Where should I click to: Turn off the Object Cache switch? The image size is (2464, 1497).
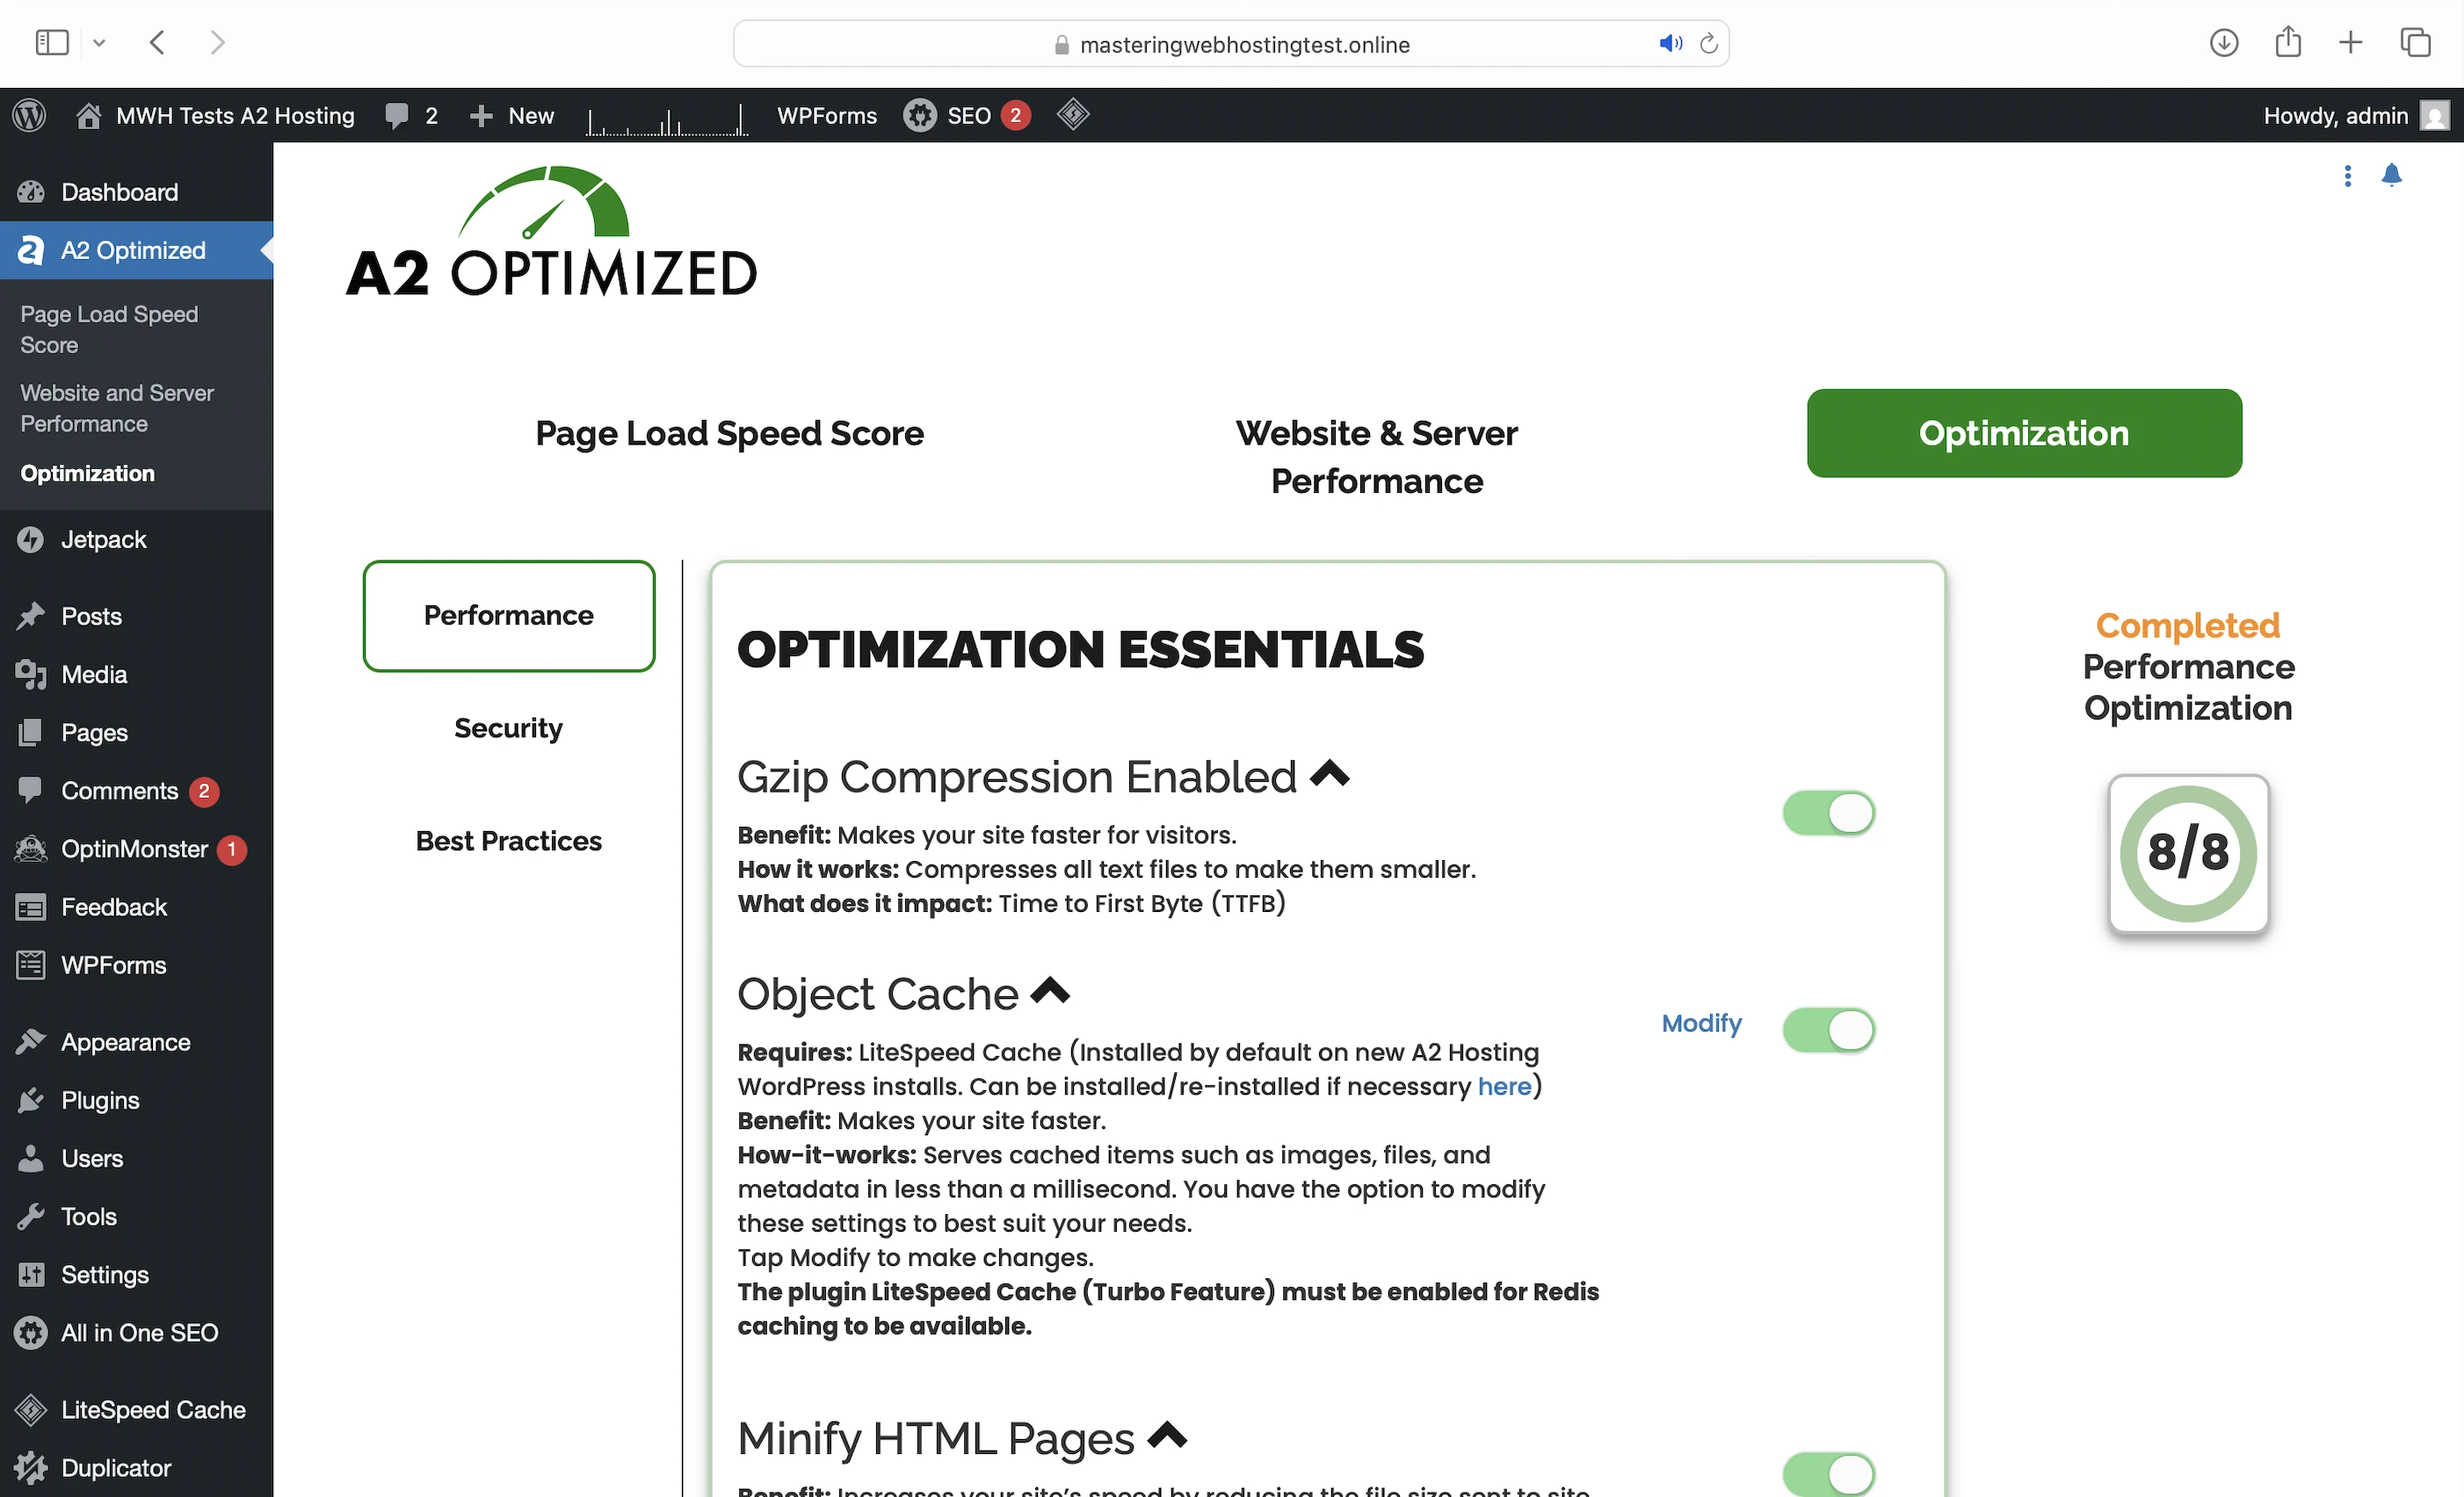[1828, 1029]
